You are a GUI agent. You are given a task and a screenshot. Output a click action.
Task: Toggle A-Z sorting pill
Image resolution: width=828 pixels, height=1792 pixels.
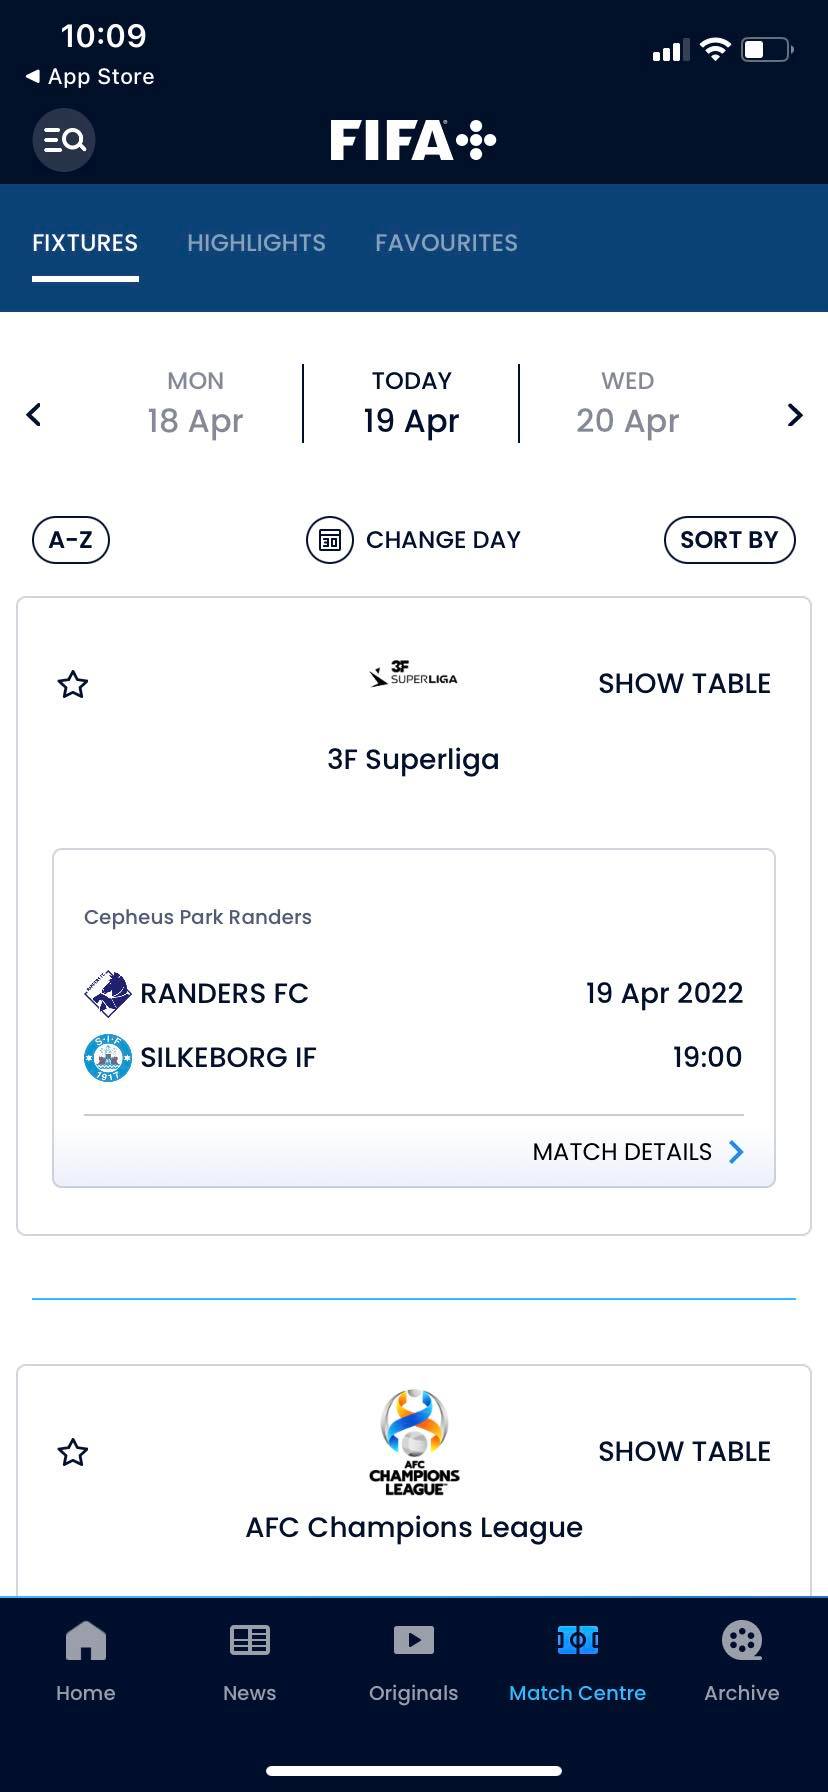click(x=71, y=541)
